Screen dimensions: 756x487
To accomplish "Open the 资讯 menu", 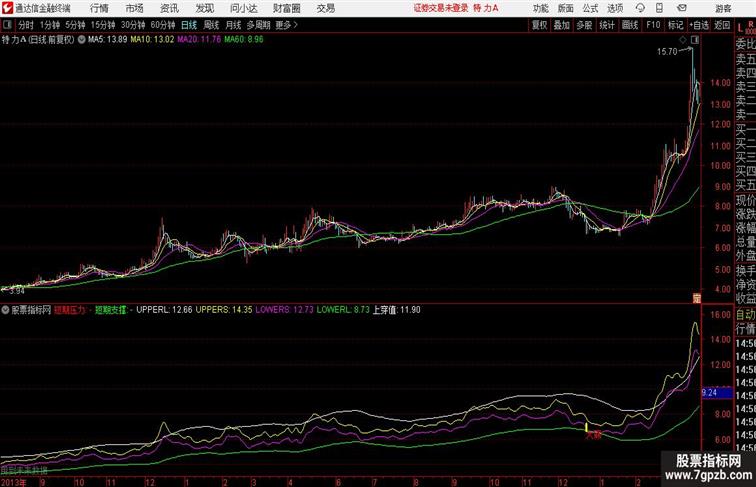I will point(169,8).
